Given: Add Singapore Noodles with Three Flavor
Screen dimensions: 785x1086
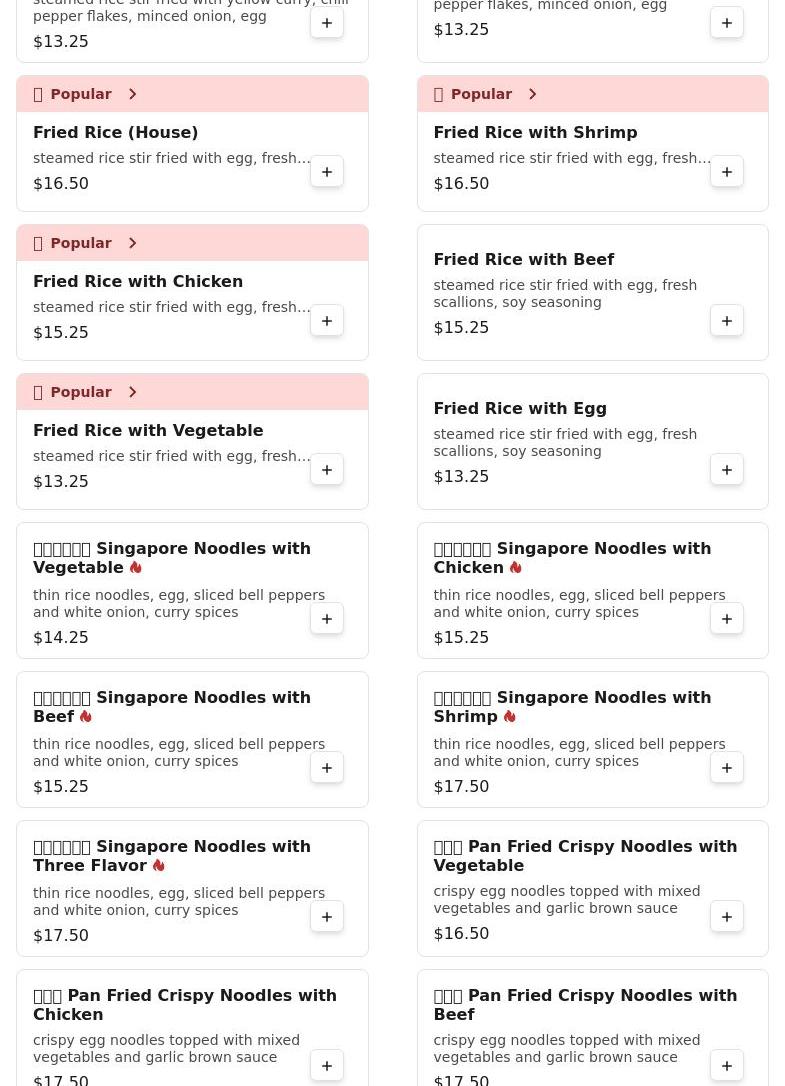Looking at the screenshot, I should click(x=327, y=917).
